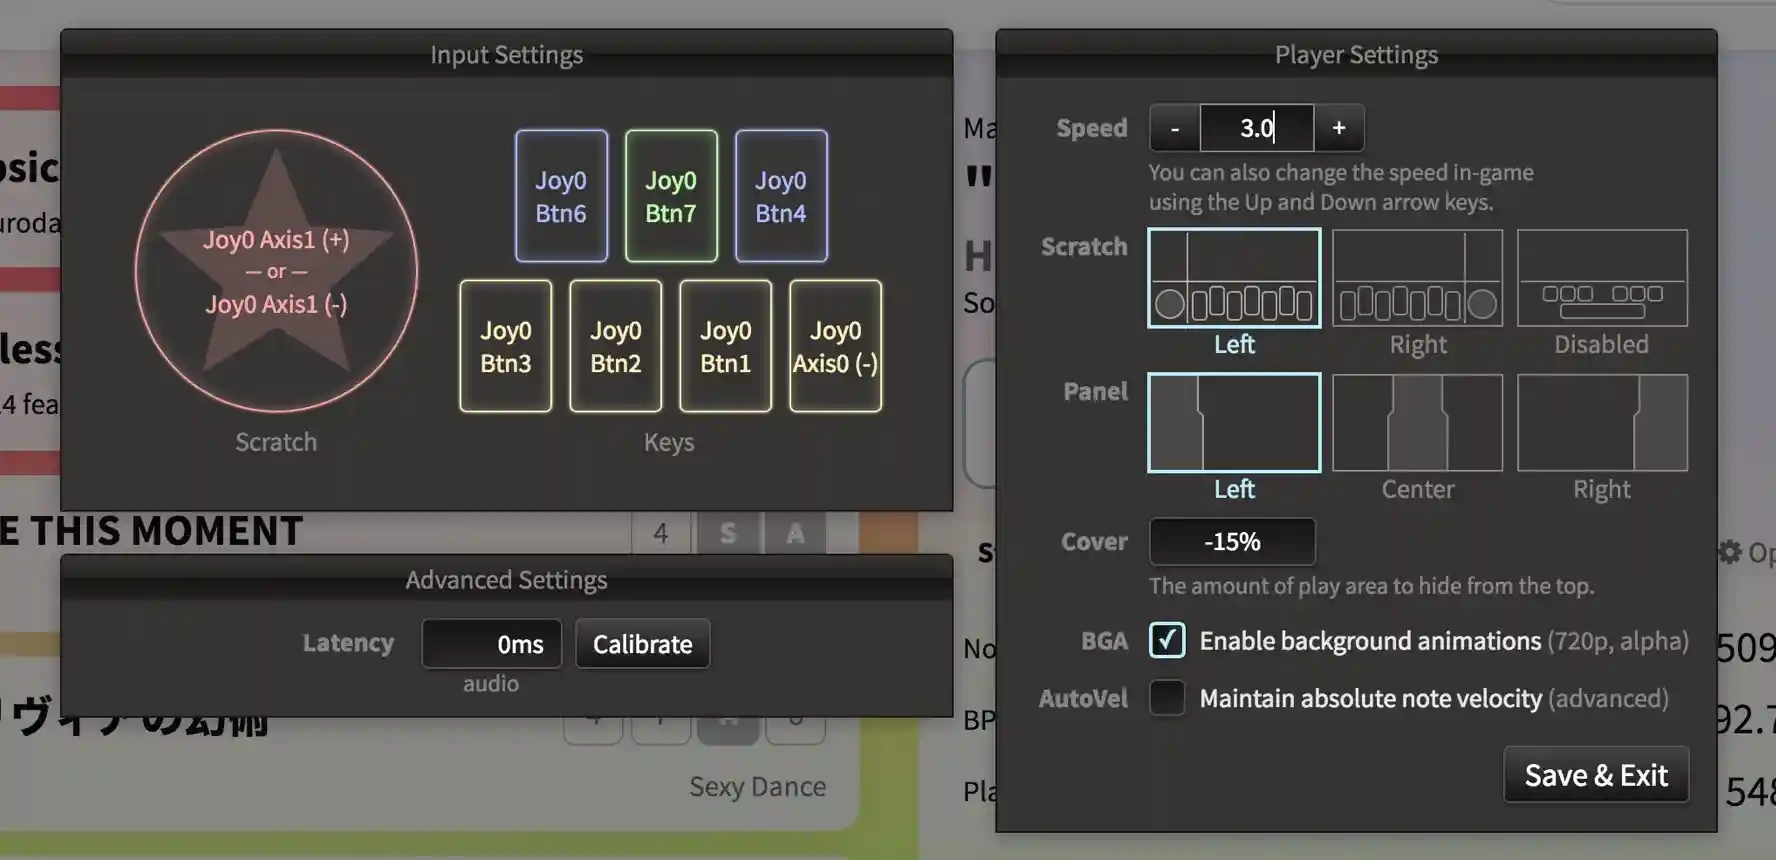Click Save & Exit button
Screen dimensions: 1776x860
click(x=1596, y=775)
